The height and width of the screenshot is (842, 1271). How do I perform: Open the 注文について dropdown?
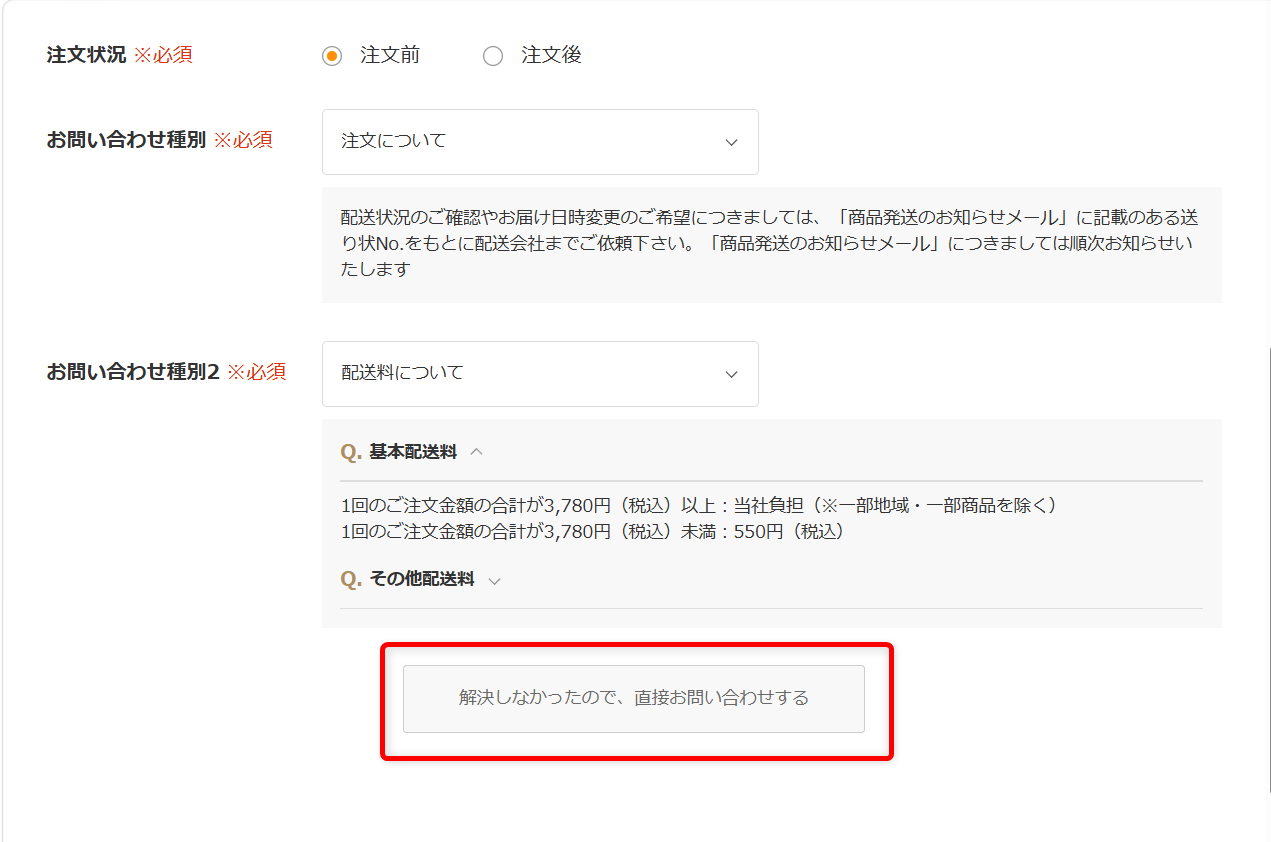pos(540,142)
